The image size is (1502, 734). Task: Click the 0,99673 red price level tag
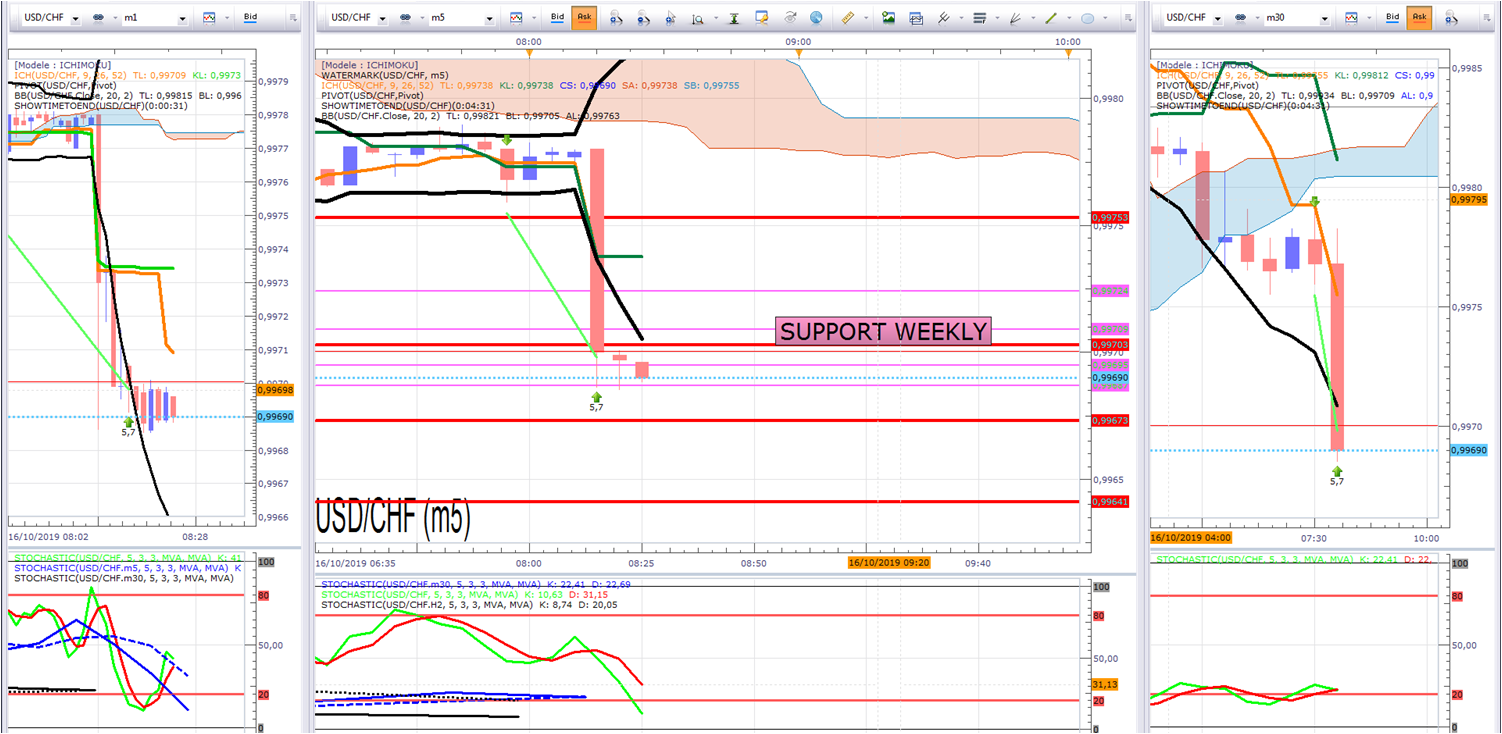[x=1110, y=421]
